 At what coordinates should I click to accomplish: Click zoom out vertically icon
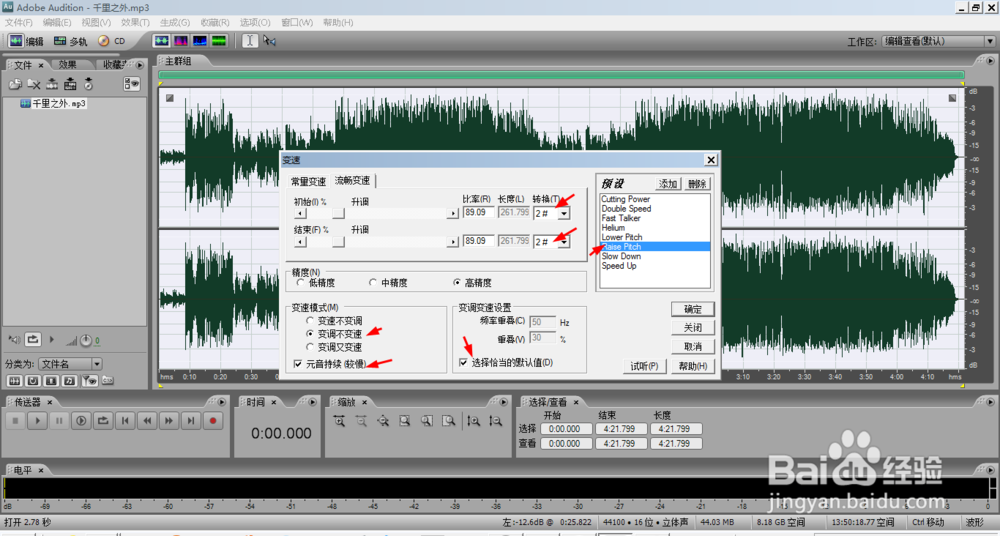click(x=495, y=421)
